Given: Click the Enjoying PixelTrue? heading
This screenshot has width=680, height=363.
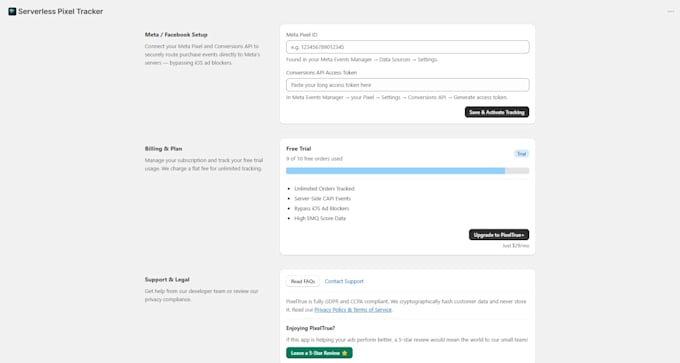Looking at the screenshot, I should coord(311,328).
